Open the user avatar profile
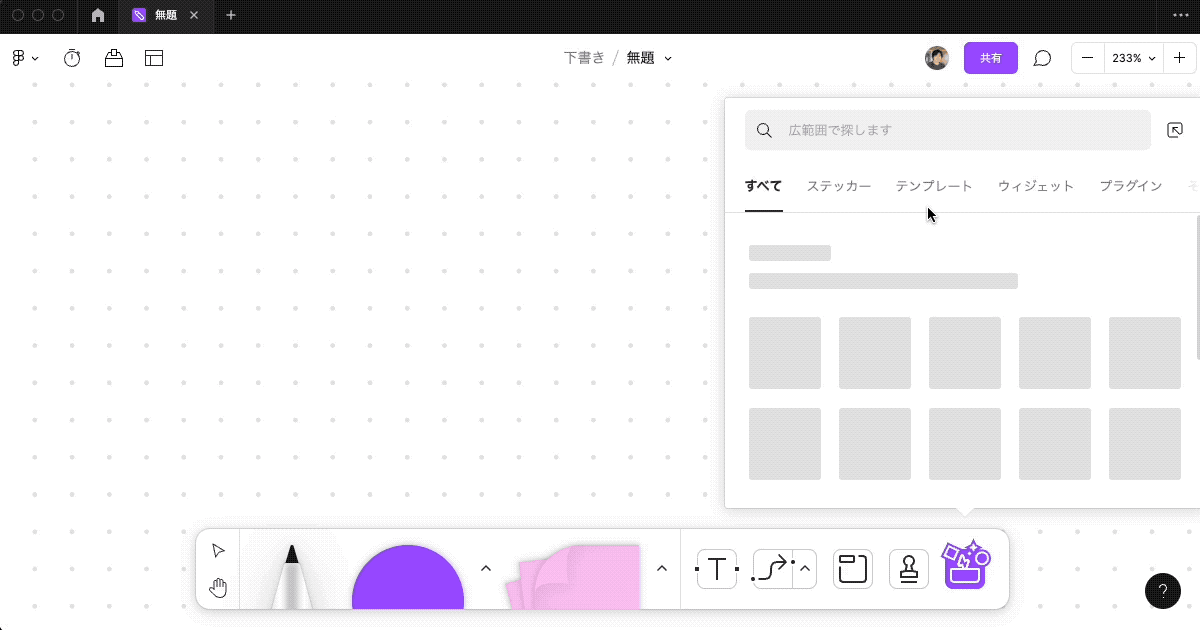 click(937, 58)
